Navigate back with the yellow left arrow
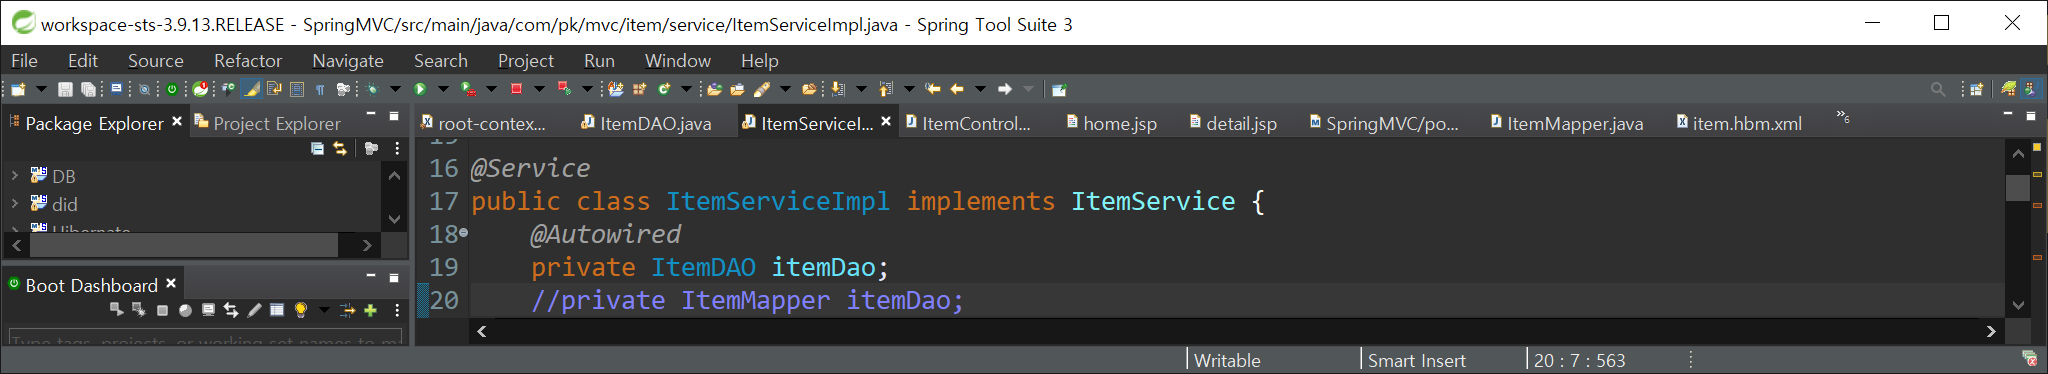 click(x=956, y=89)
